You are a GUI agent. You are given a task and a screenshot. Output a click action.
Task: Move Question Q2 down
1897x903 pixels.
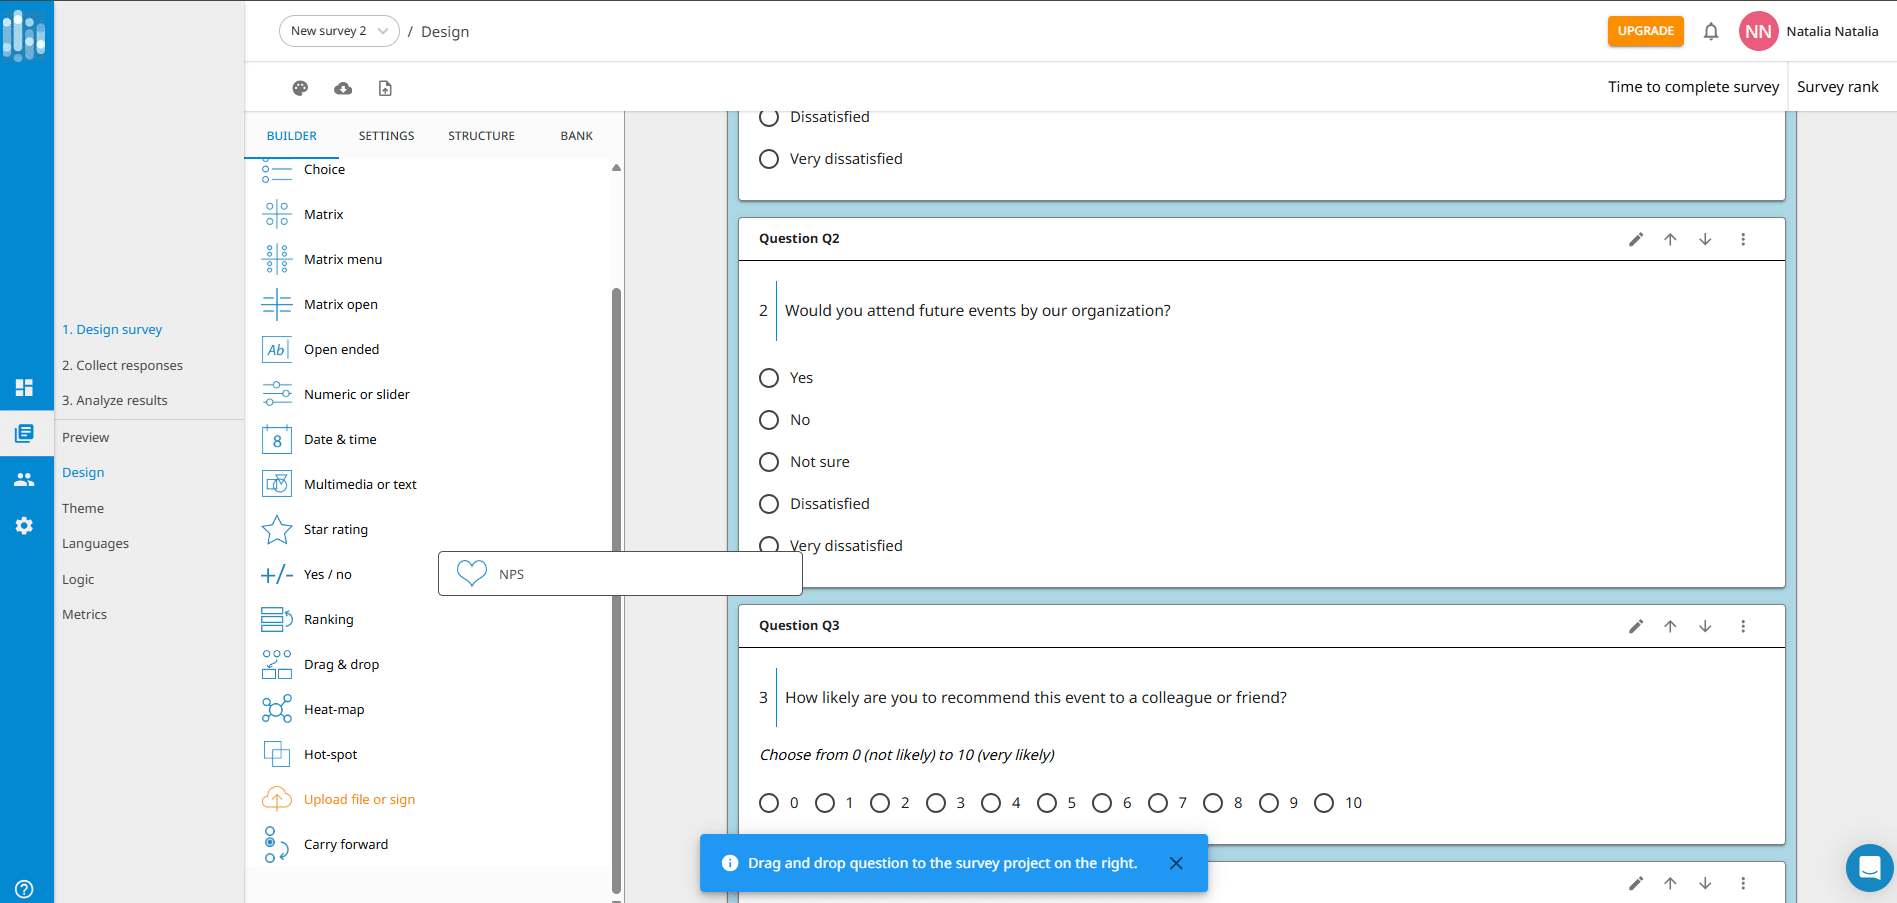(x=1705, y=239)
